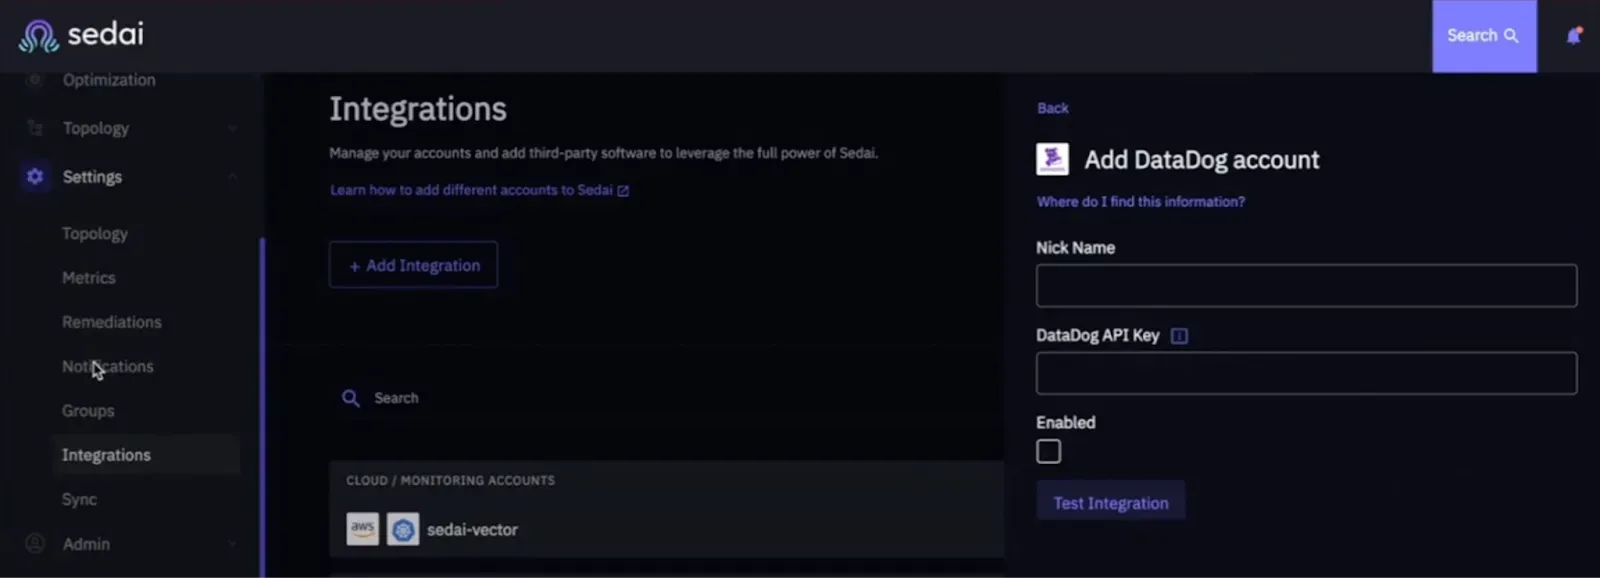Click the DataDog logo icon

[x=1052, y=159]
